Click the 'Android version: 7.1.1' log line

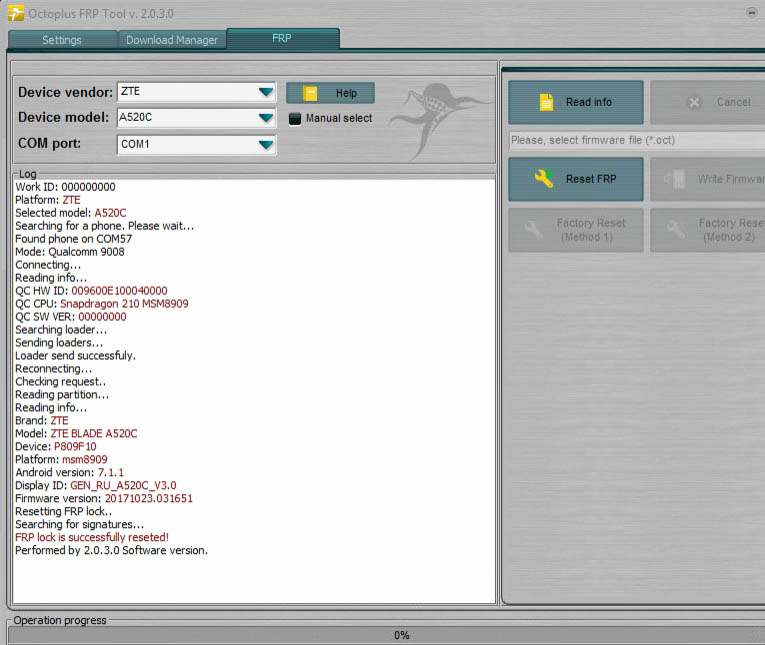(x=69, y=472)
